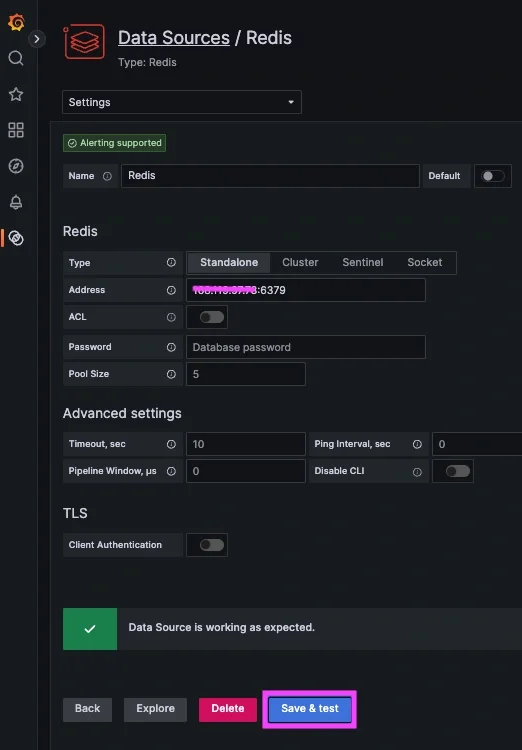Enable the ACL toggle
Screen dimensions: 522x750
(x=212, y=317)
